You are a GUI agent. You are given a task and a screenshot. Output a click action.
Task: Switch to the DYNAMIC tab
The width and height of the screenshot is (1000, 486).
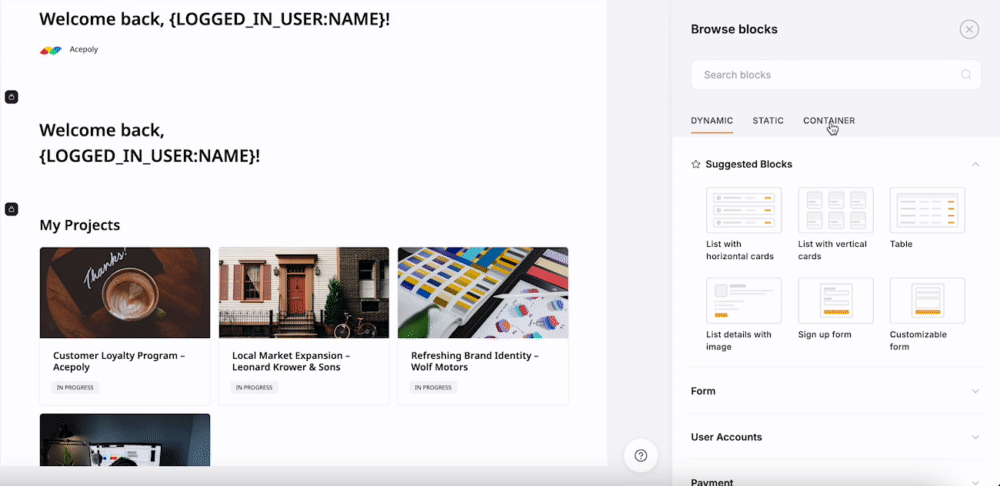(x=712, y=121)
